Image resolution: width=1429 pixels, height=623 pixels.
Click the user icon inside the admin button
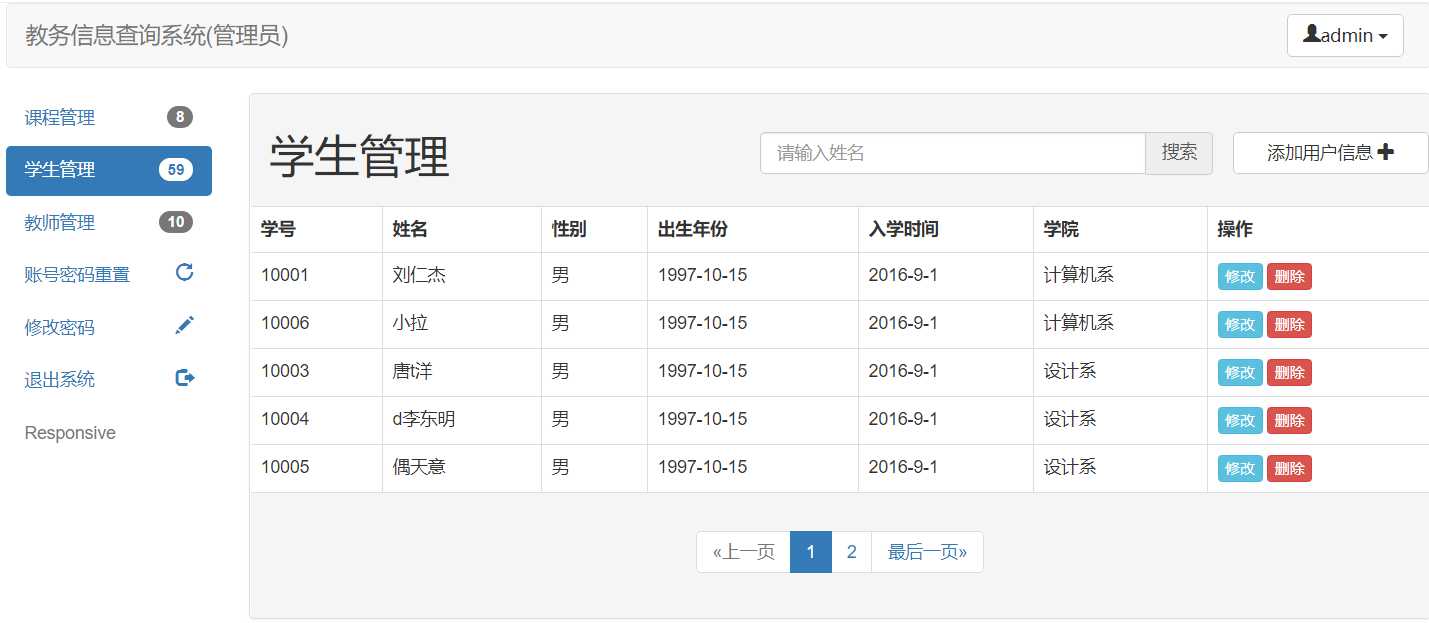point(1312,33)
